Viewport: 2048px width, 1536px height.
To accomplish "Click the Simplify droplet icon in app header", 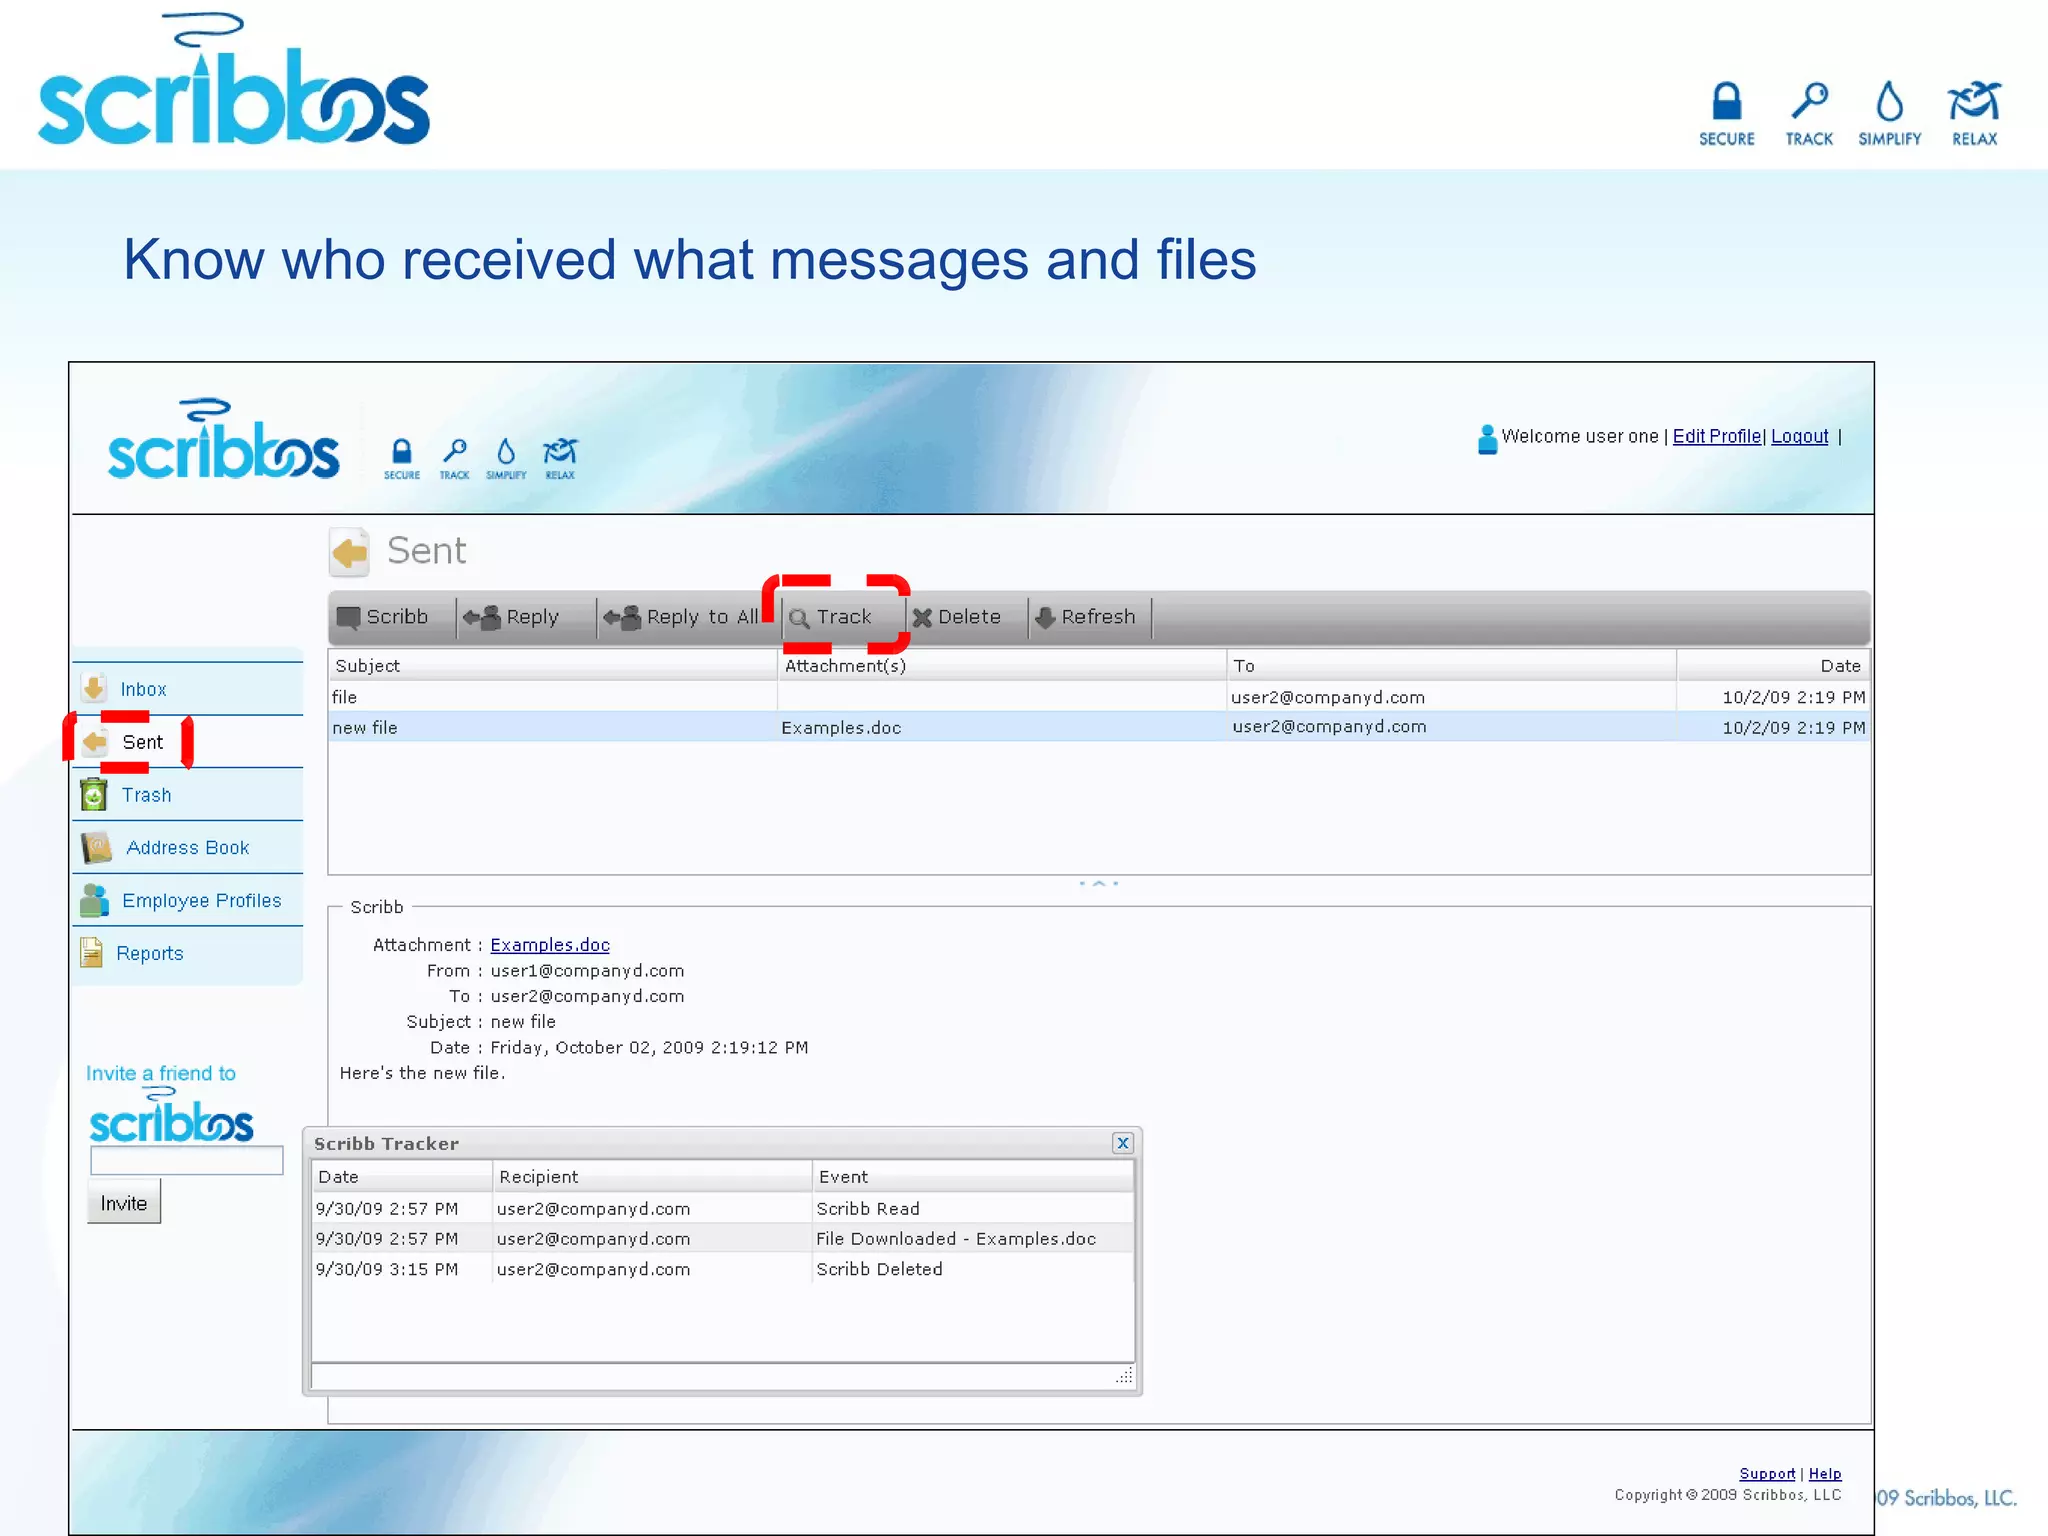I will coord(506,459).
